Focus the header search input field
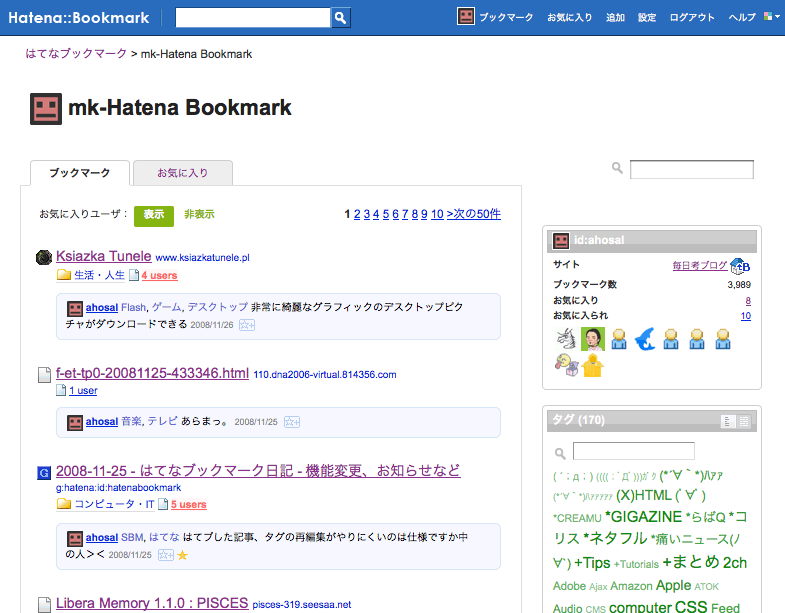 point(253,18)
